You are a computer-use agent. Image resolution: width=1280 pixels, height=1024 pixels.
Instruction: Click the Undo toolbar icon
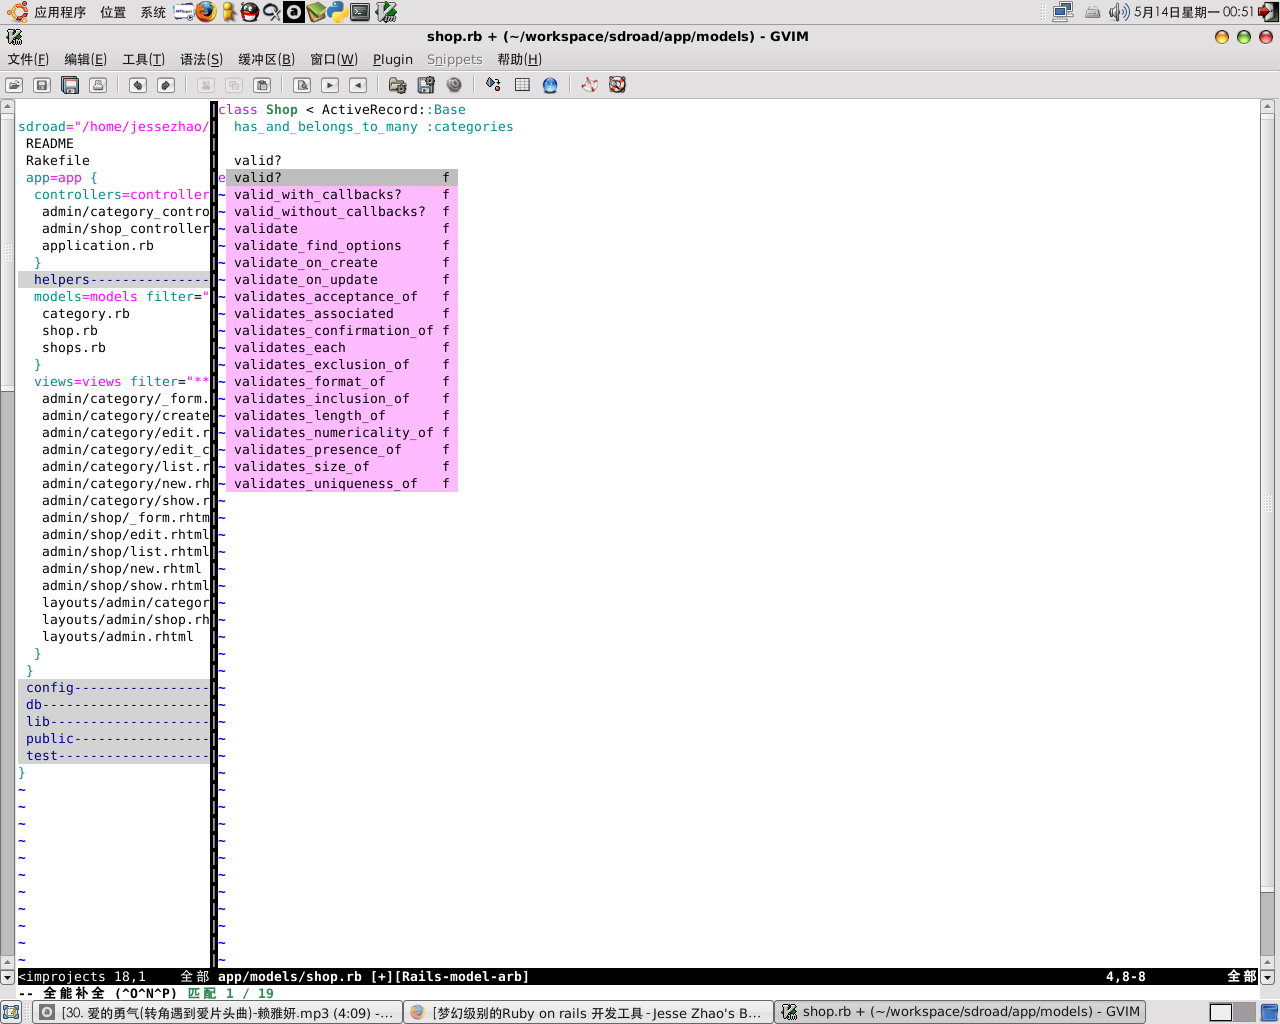pos(138,85)
